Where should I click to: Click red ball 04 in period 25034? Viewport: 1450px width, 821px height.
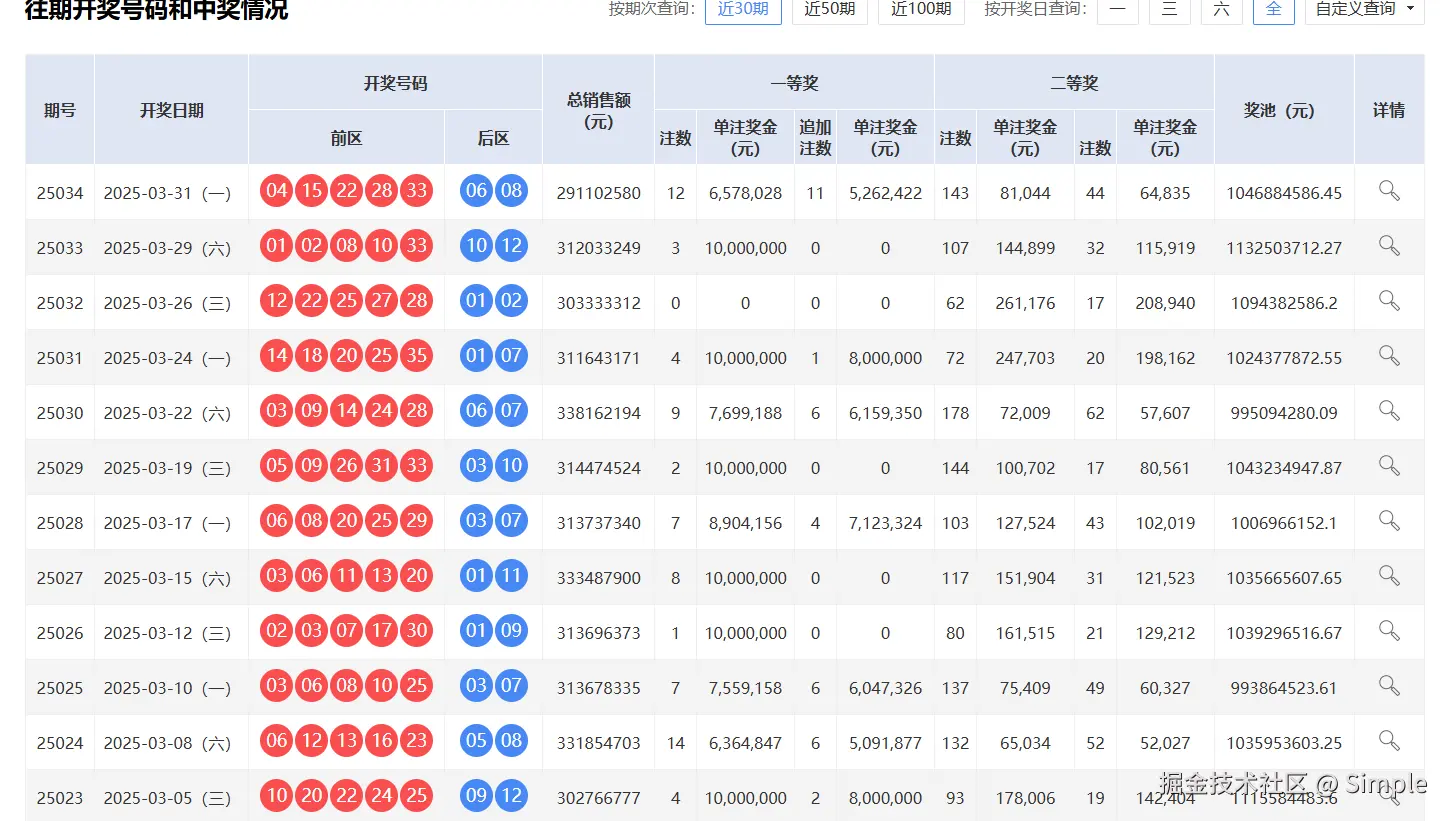tap(276, 190)
